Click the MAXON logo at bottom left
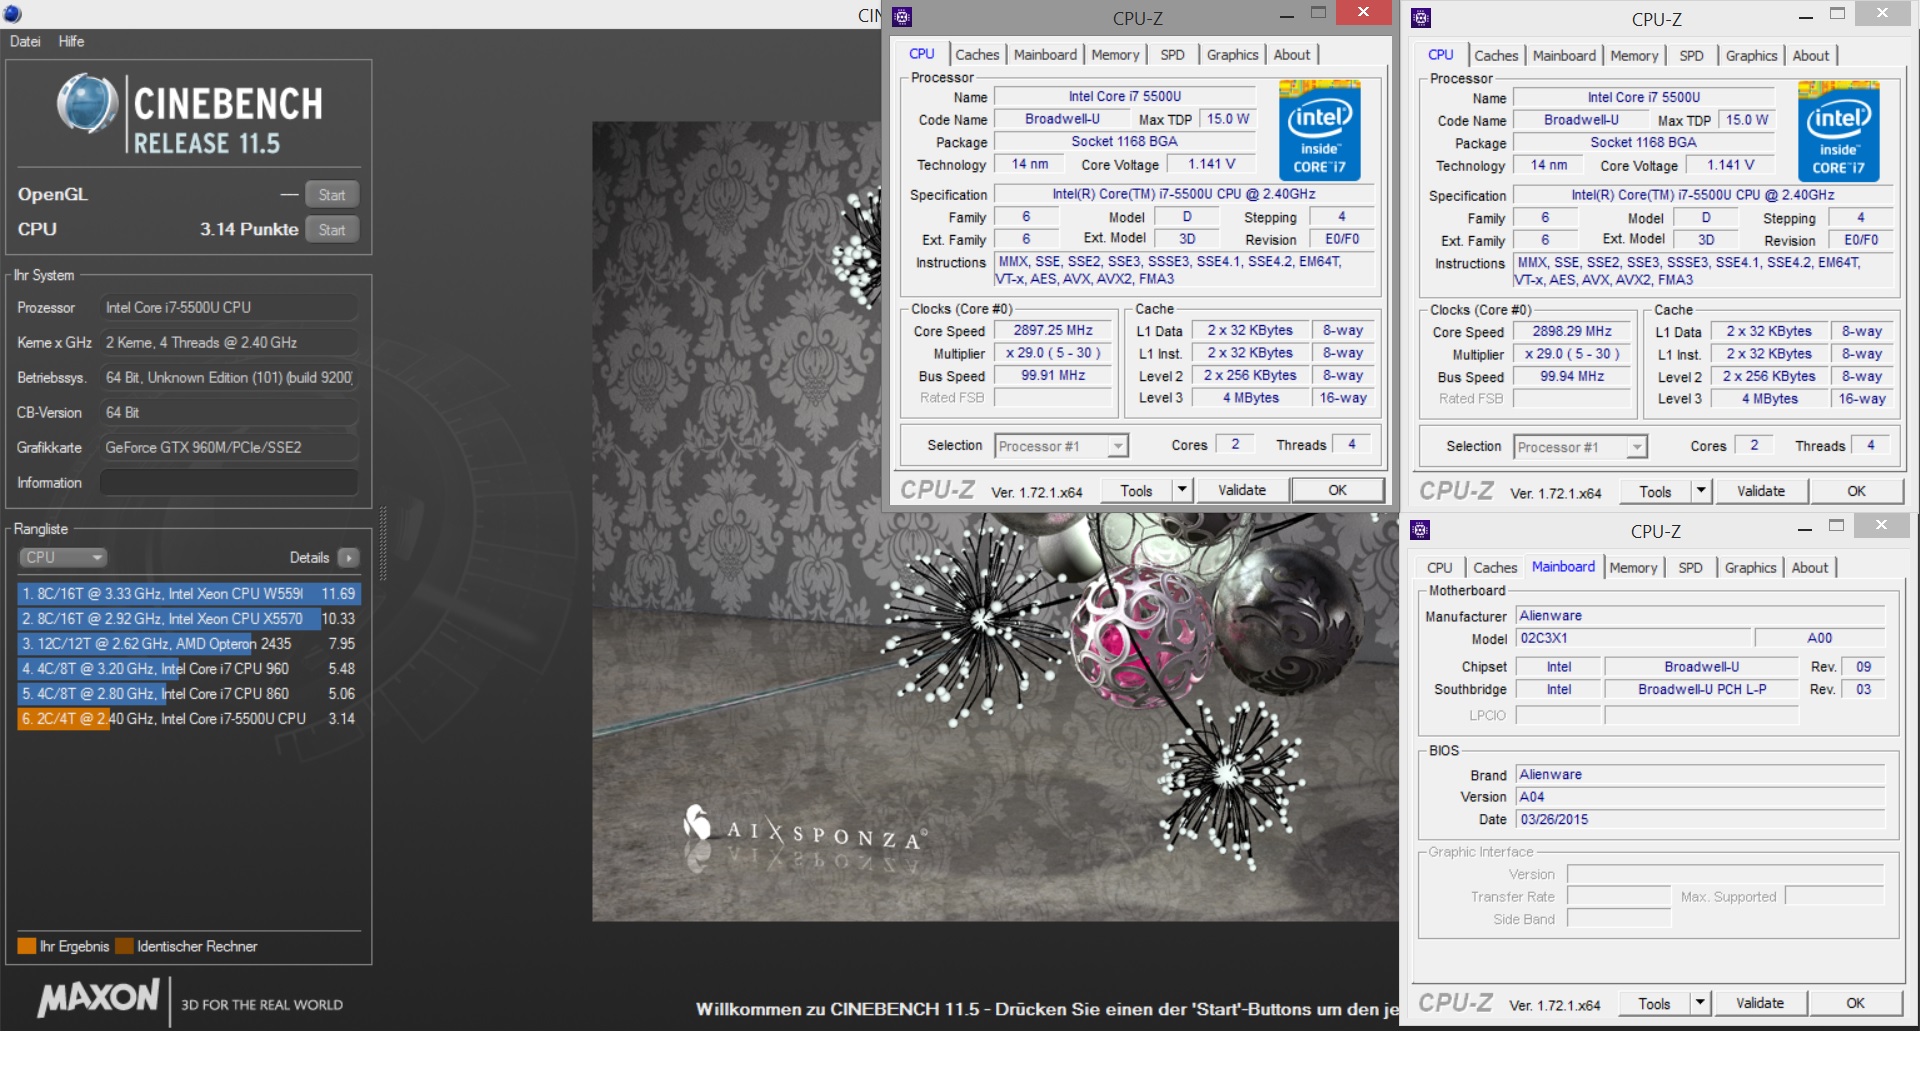Image resolution: width=1920 pixels, height=1080 pixels. [98, 998]
